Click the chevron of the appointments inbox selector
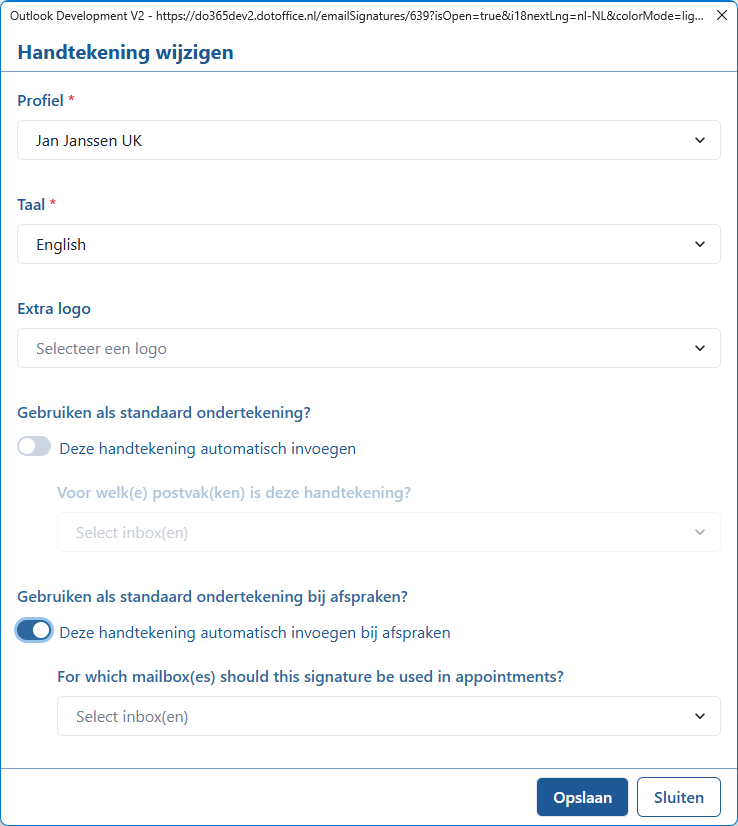Screen dimensions: 738x826 click(700, 716)
